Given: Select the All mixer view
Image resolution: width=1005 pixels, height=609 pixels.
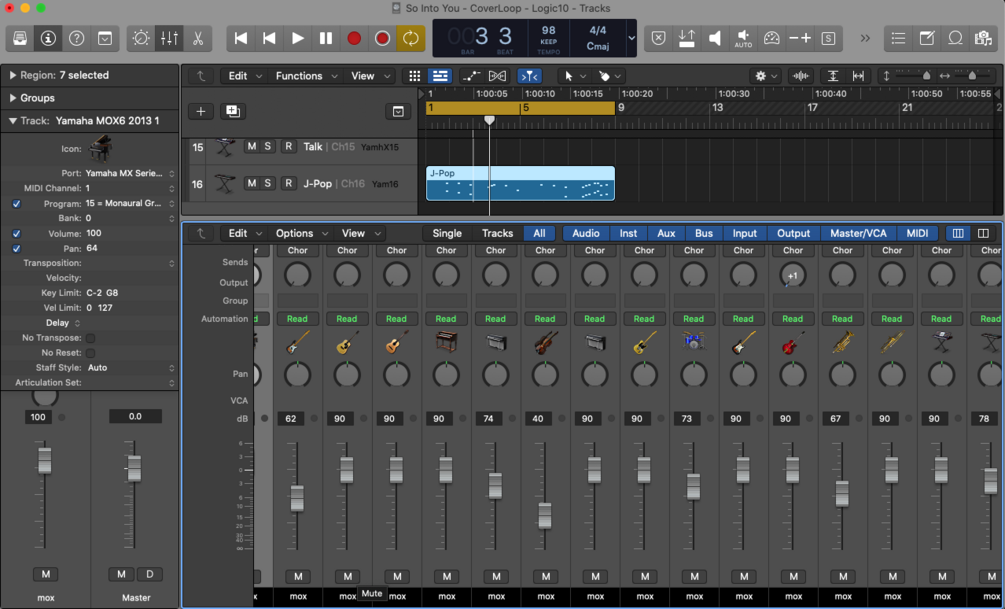Looking at the screenshot, I should (540, 233).
